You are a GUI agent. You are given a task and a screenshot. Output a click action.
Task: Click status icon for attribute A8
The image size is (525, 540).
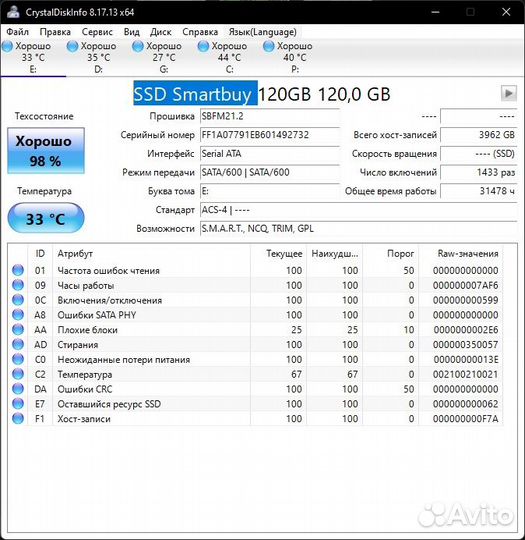point(18,315)
